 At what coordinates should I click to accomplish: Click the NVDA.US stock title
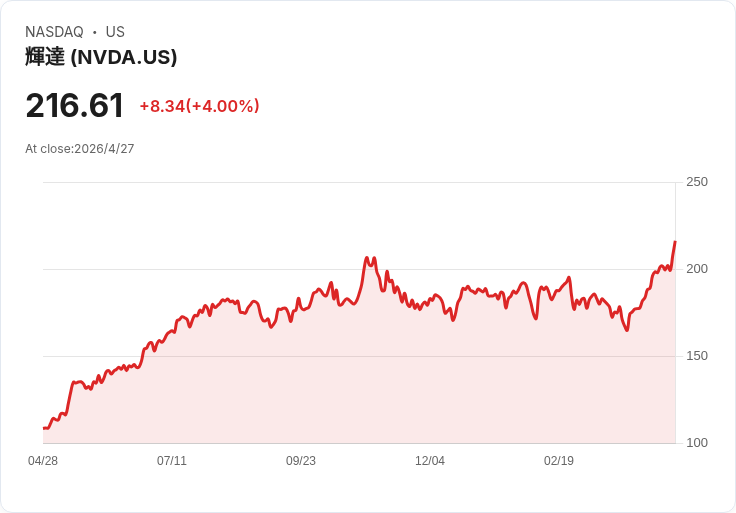(x=101, y=57)
